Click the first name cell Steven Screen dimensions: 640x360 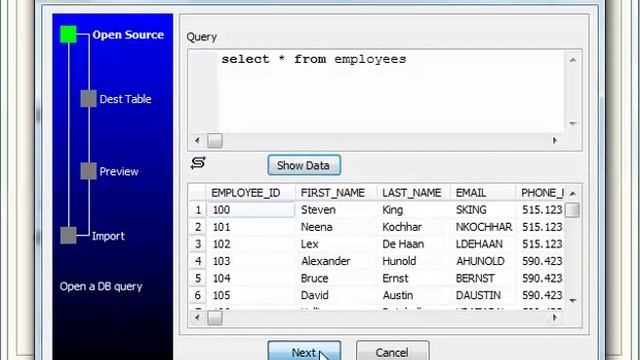coord(336,210)
